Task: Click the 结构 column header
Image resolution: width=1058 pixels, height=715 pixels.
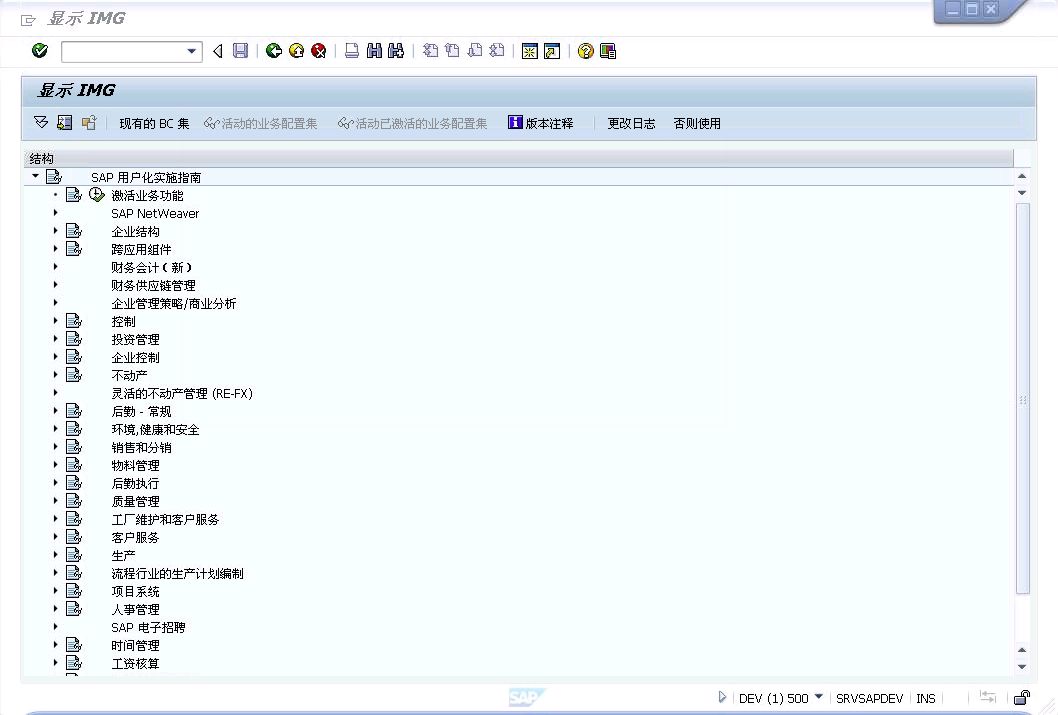Action: tap(518, 159)
